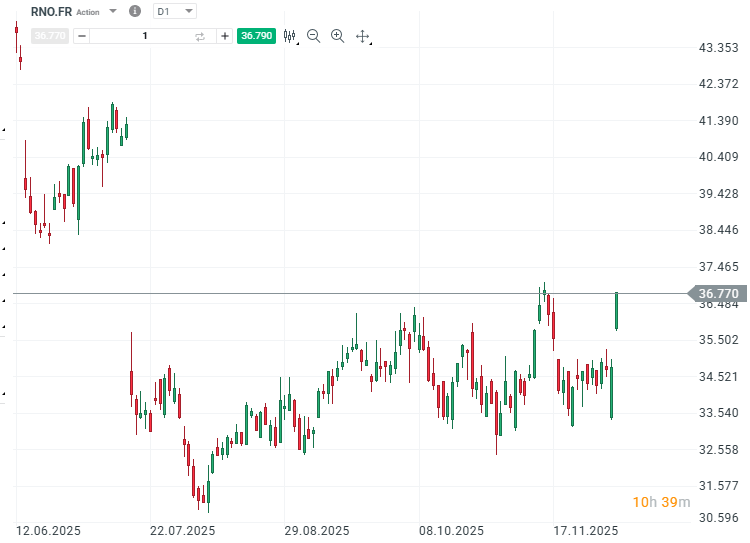Click the 36.770 current price tag on axis
750x543 pixels.
(718, 294)
